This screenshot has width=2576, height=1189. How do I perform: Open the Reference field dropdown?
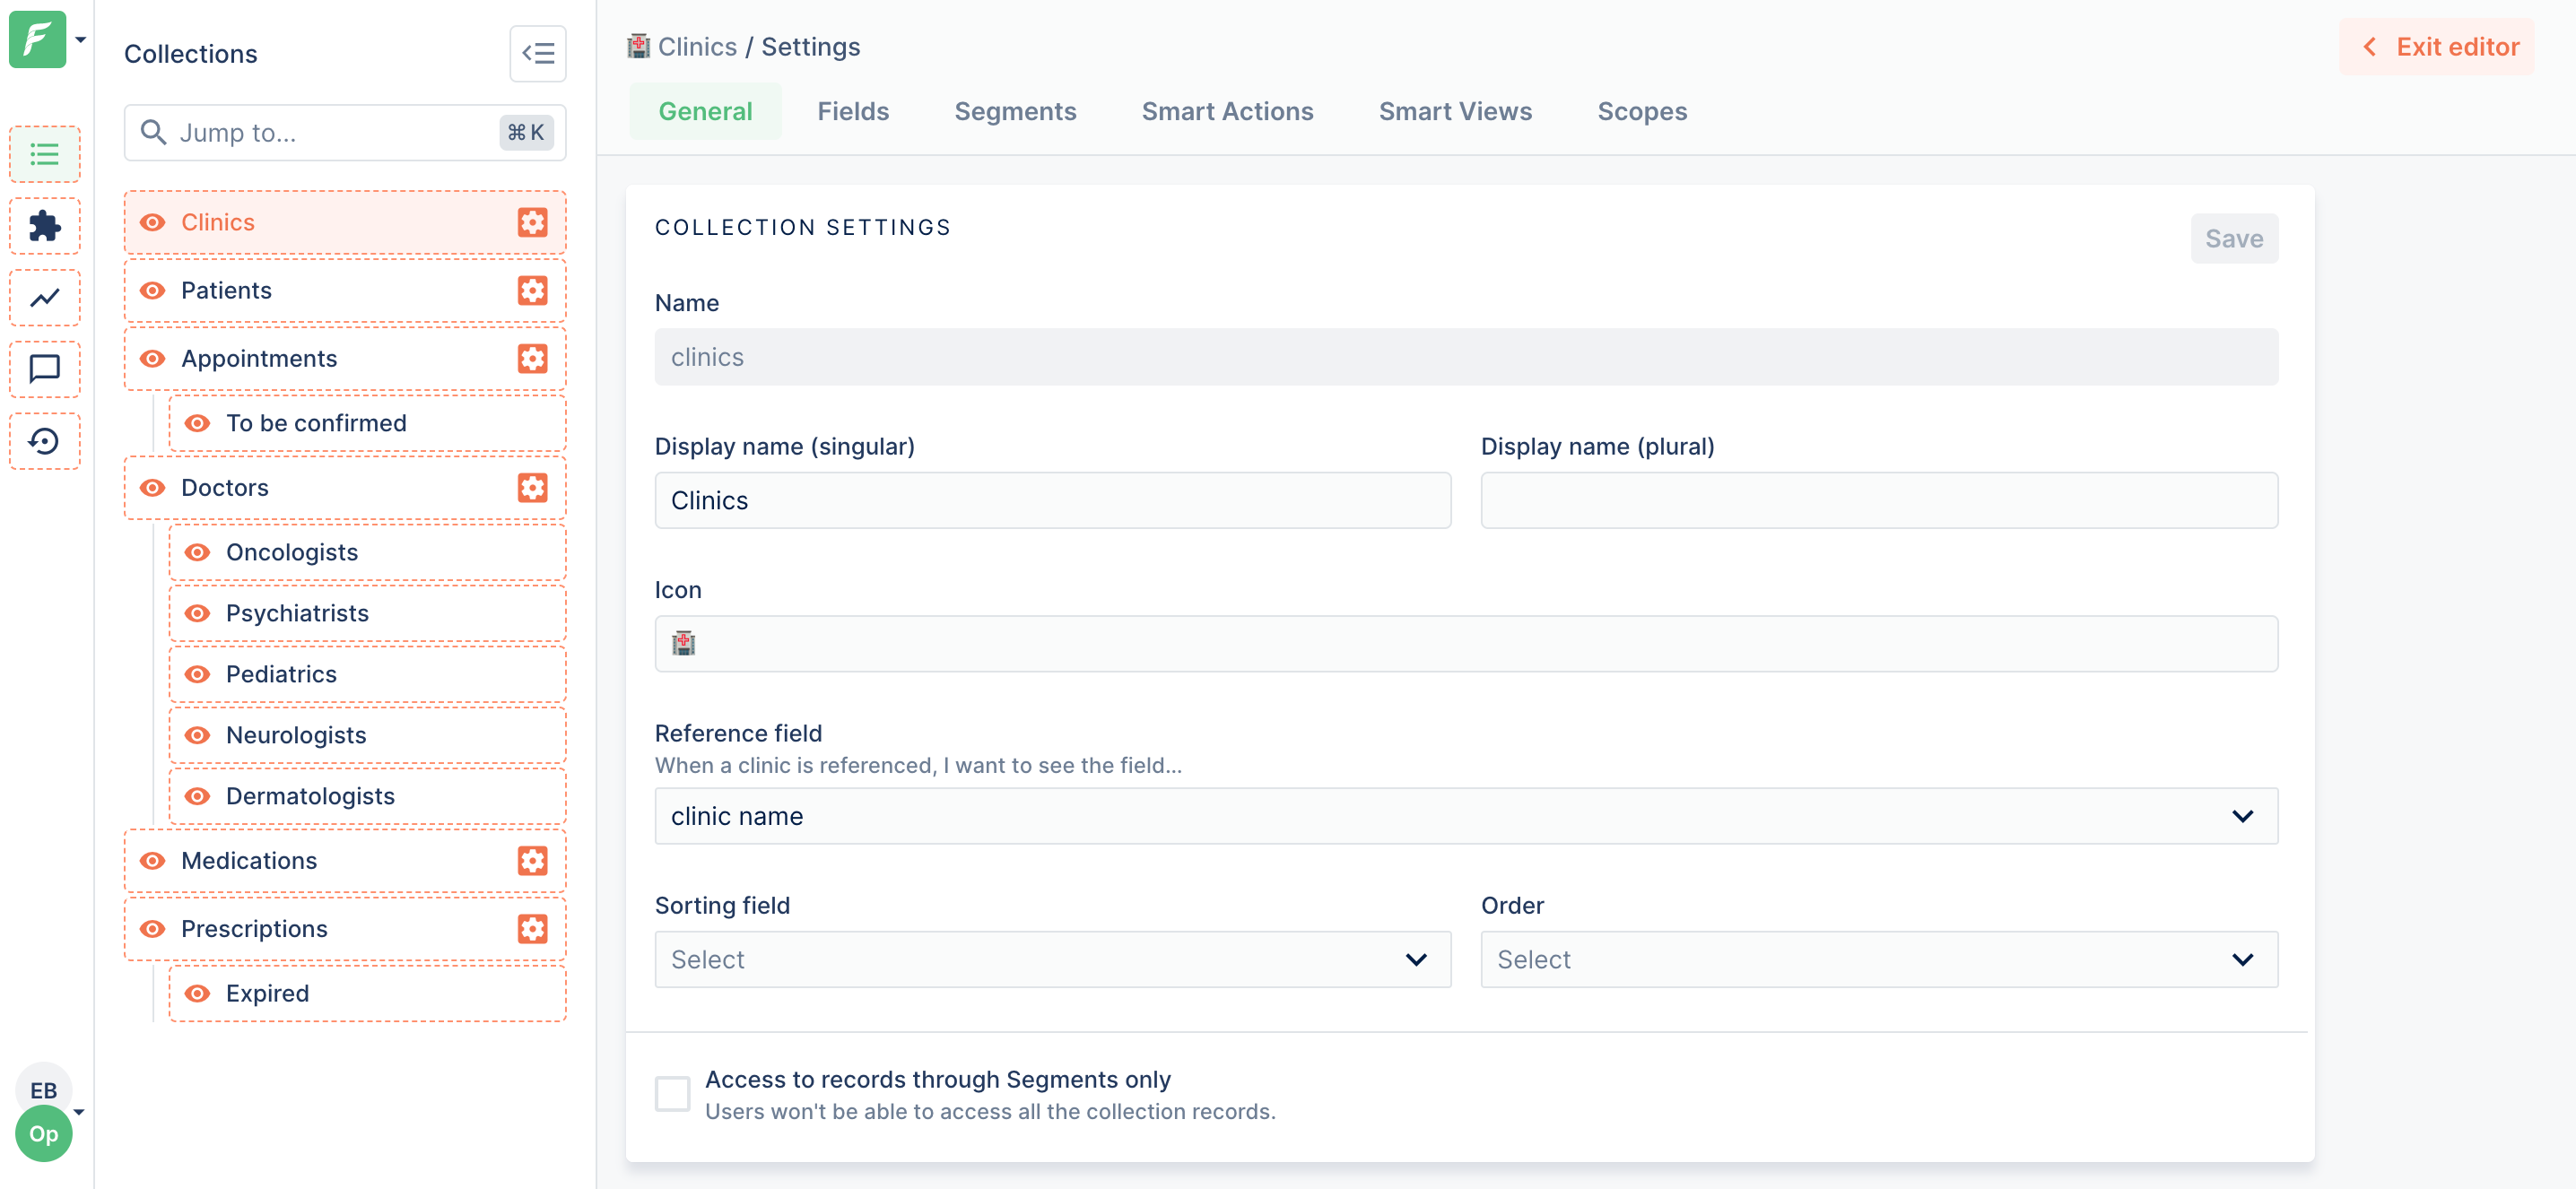tap(1466, 815)
